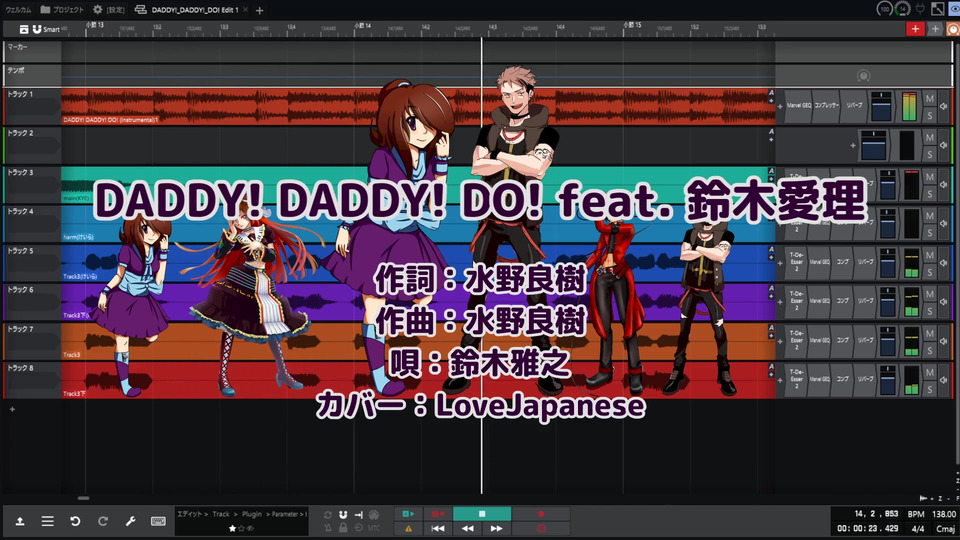Click the undo arrow icon
The width and height of the screenshot is (960, 540).
(x=75, y=521)
